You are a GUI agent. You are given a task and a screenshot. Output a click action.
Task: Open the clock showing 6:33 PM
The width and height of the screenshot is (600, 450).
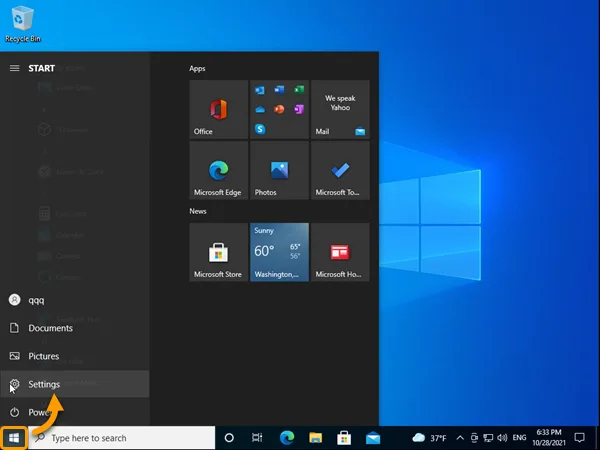pos(548,438)
